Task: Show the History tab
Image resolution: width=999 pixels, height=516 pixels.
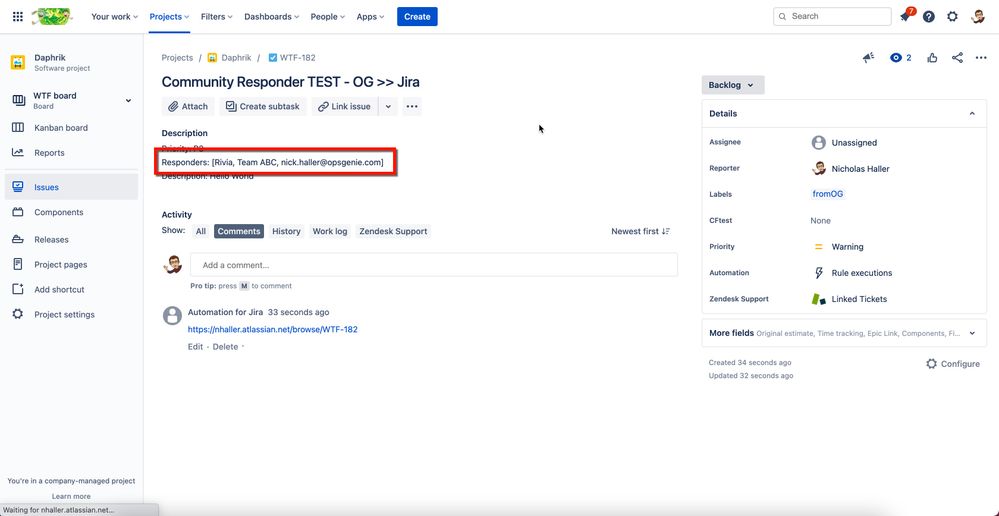Action: [286, 231]
